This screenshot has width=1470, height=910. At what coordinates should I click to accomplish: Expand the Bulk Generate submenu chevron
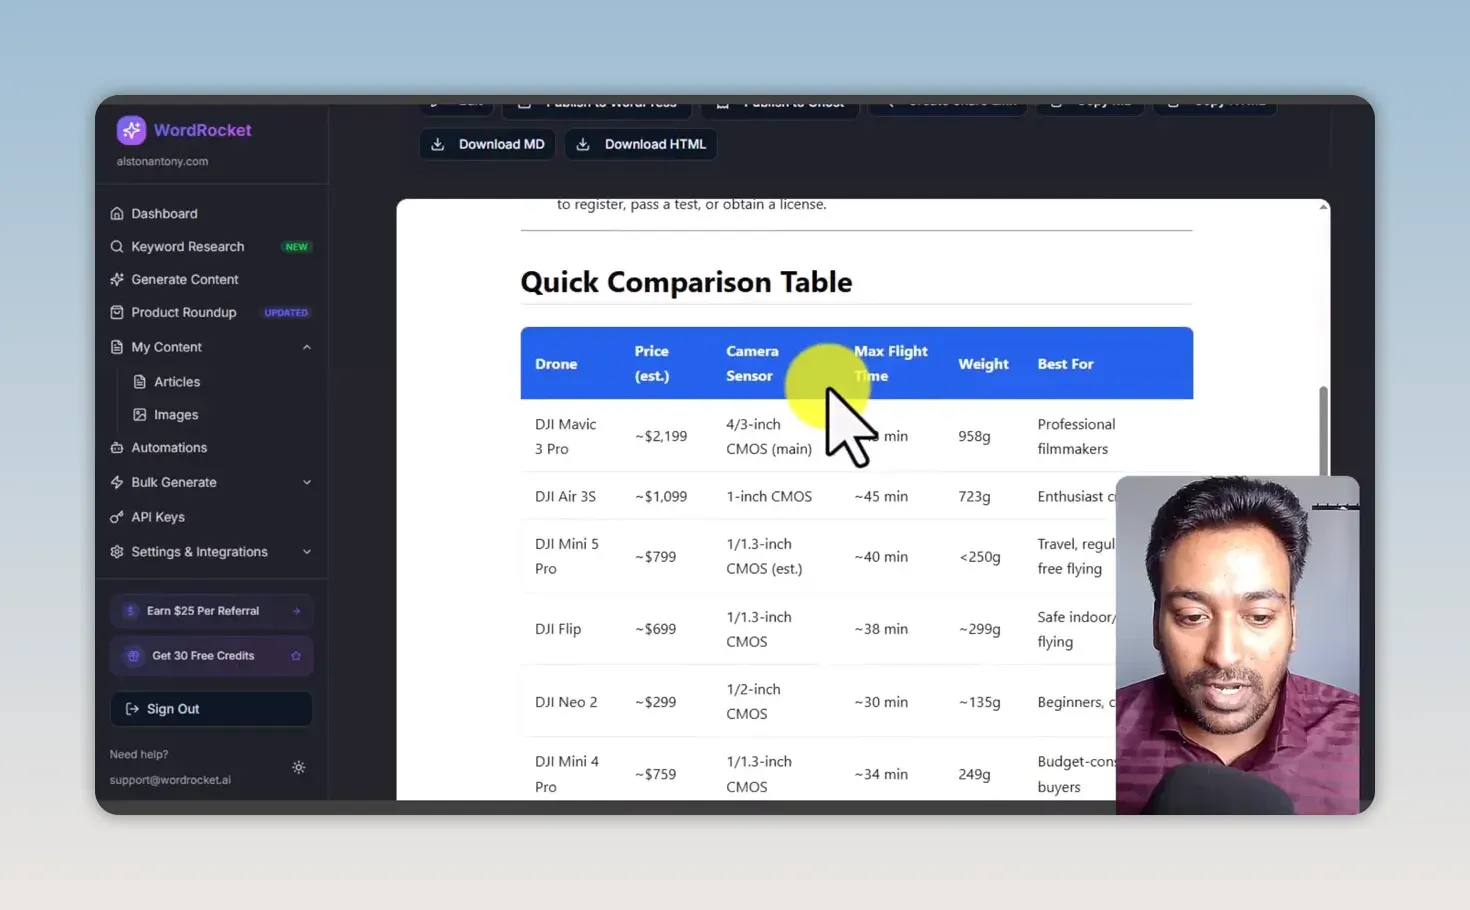coord(307,482)
